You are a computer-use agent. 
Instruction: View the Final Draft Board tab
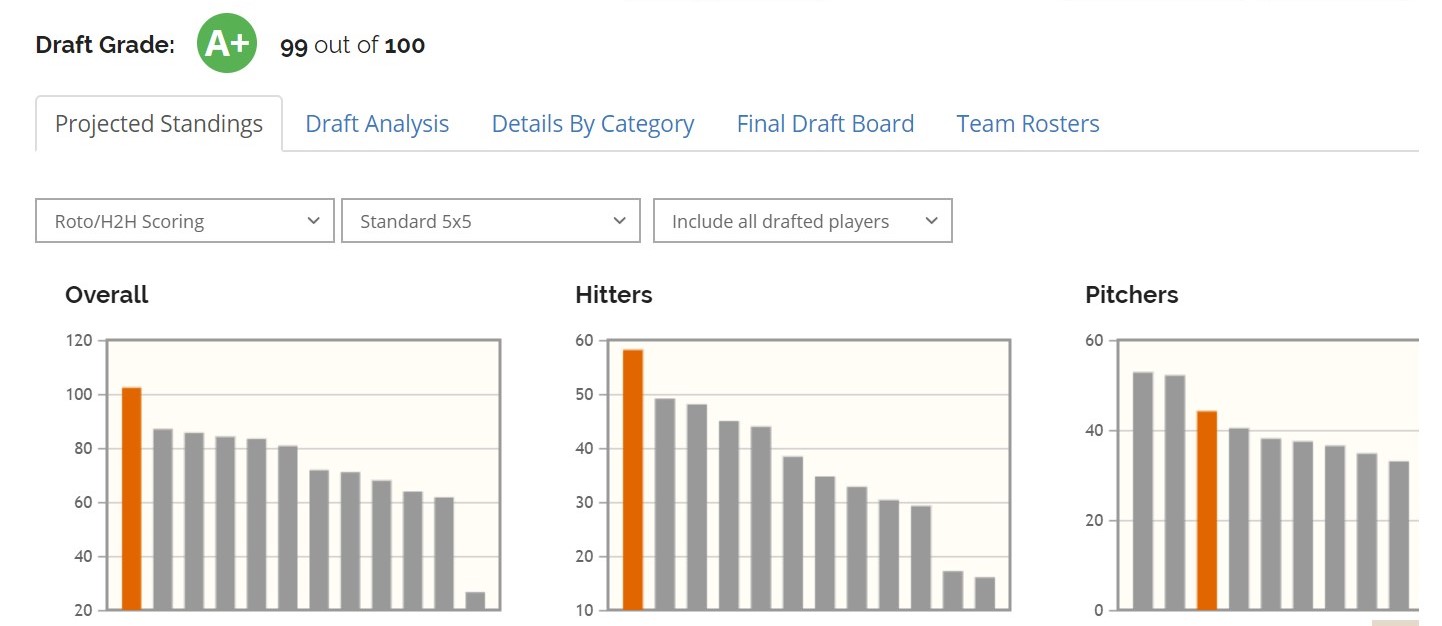[825, 124]
